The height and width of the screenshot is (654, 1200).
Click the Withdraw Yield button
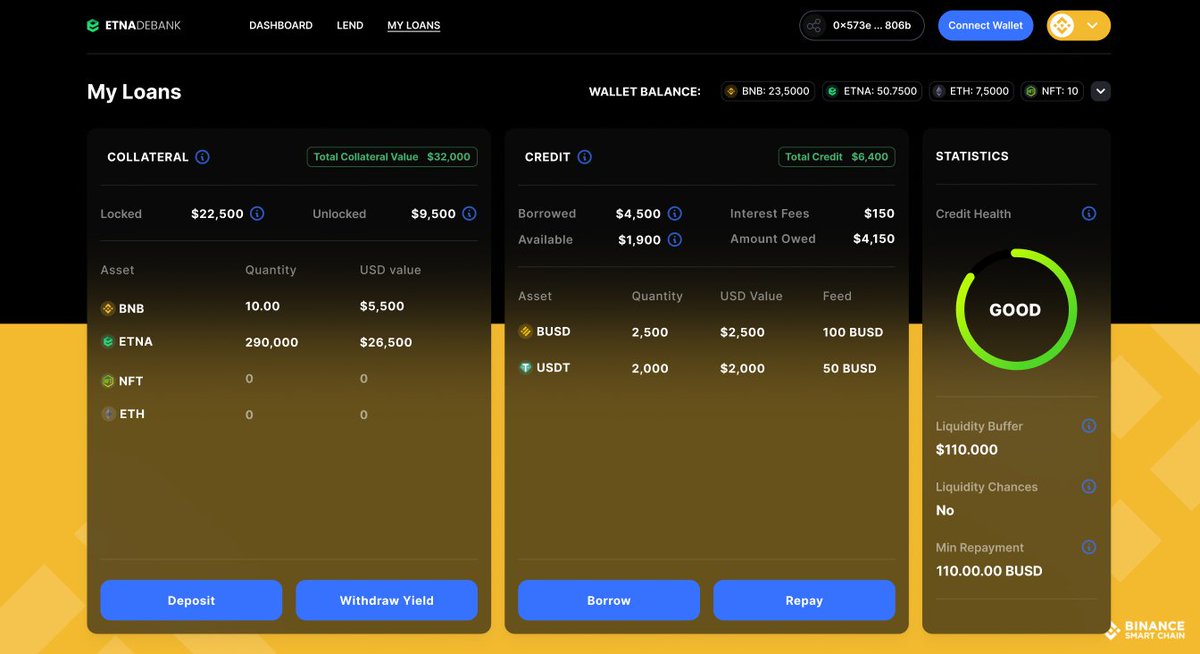point(386,600)
